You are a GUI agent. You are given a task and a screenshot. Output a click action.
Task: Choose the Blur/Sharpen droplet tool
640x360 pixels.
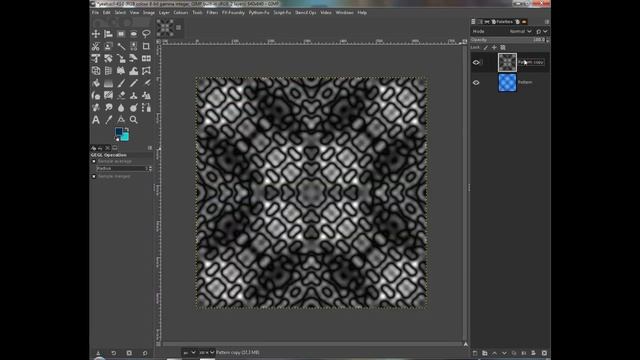pos(121,108)
